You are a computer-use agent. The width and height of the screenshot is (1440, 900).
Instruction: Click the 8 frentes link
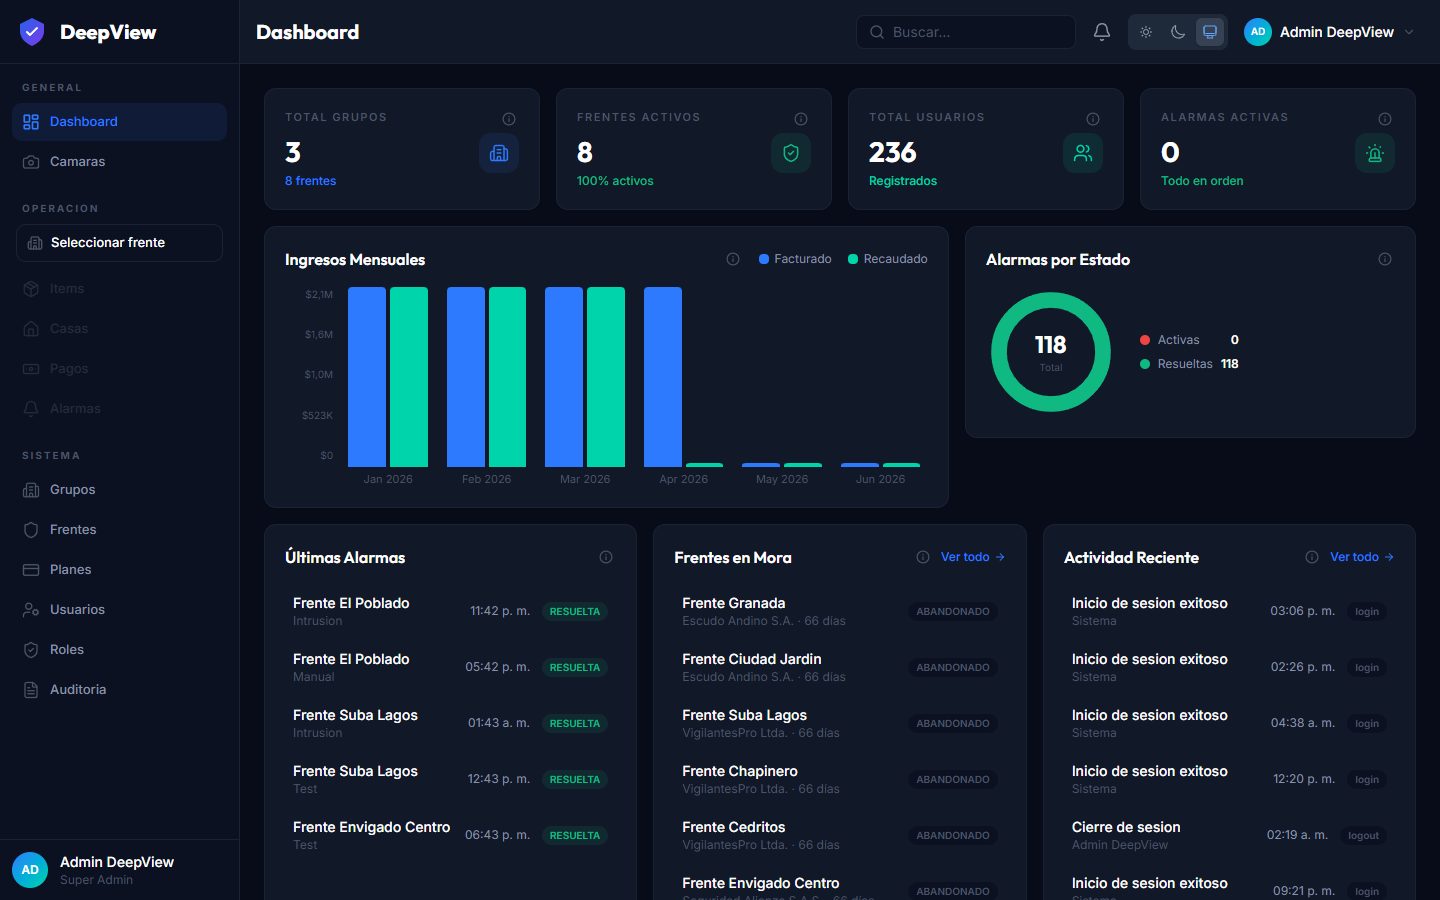(310, 181)
